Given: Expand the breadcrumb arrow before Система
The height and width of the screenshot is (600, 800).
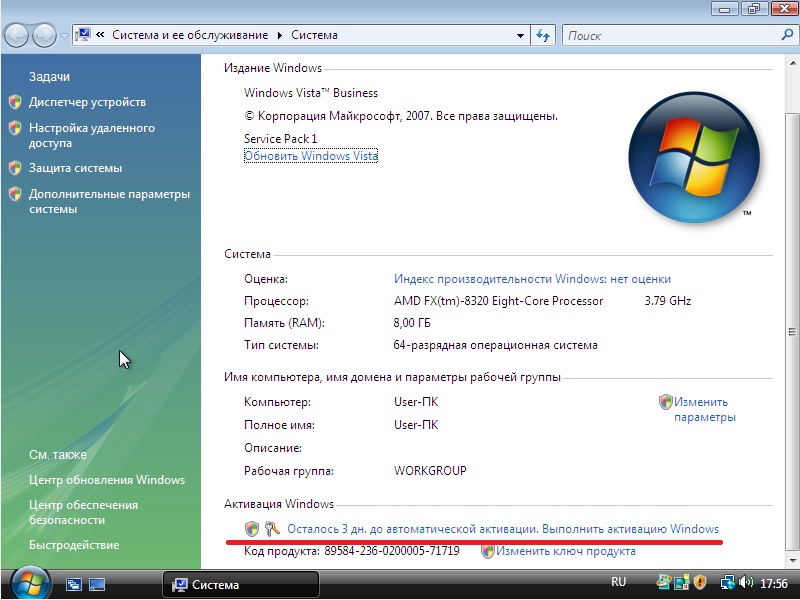Looking at the screenshot, I should pyautogui.click(x=280, y=35).
